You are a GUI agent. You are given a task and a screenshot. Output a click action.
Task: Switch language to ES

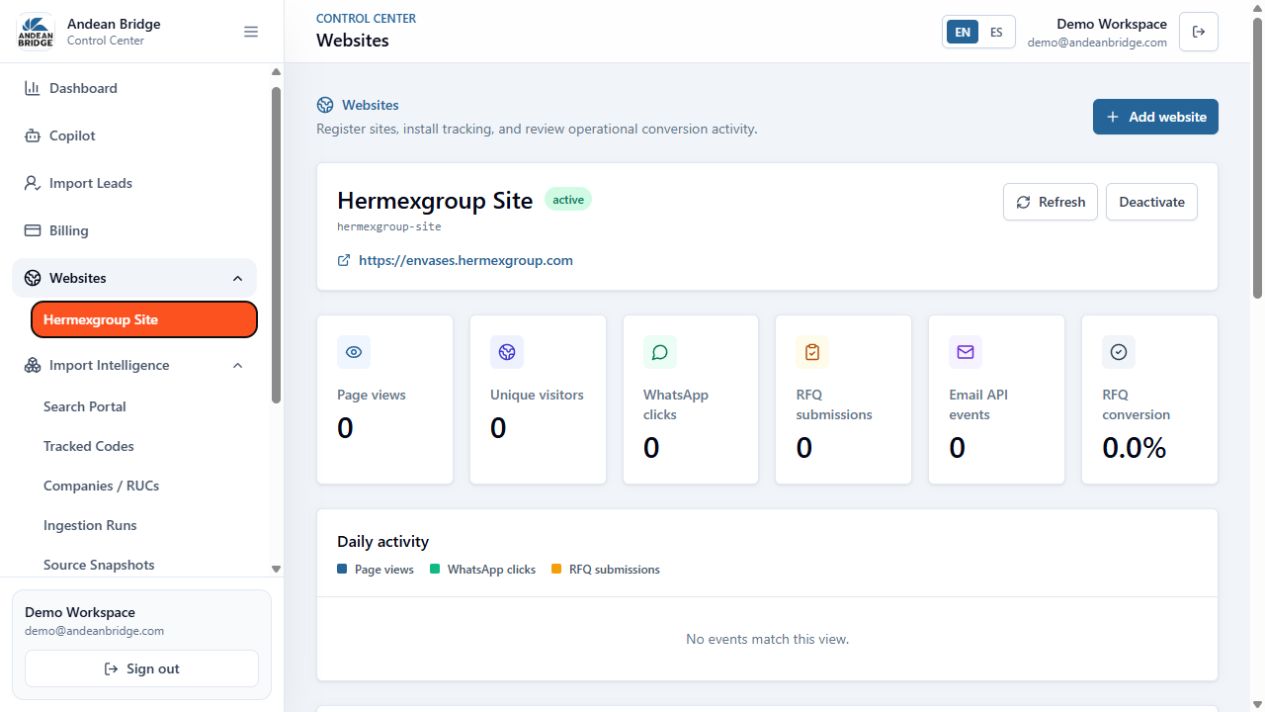pyautogui.click(x=996, y=32)
